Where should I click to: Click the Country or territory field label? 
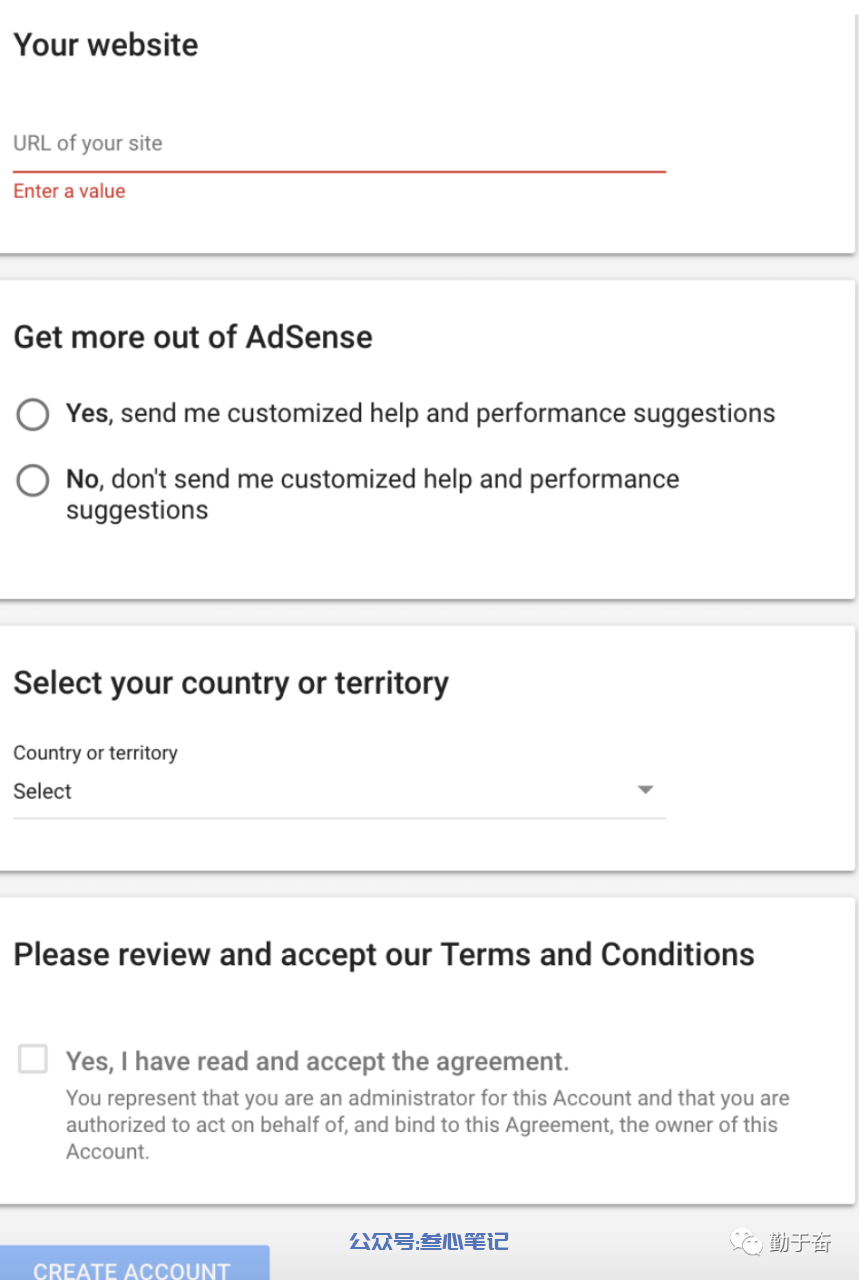pos(95,753)
